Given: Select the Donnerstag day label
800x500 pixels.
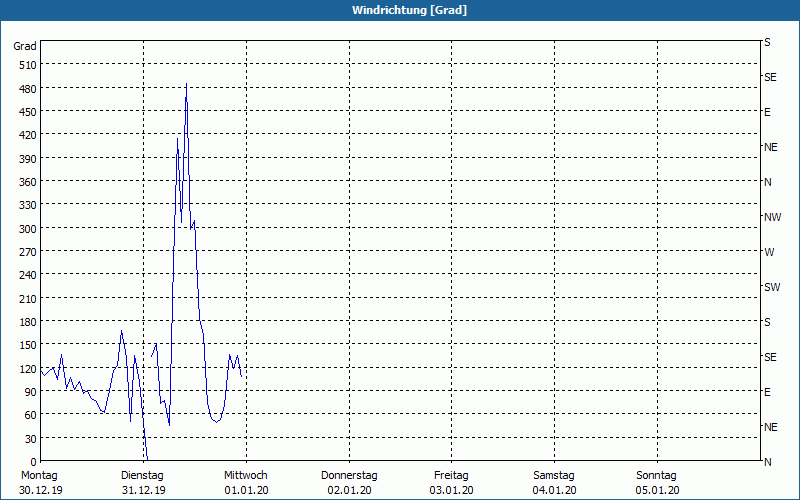Looking at the screenshot, I should pos(349,475).
